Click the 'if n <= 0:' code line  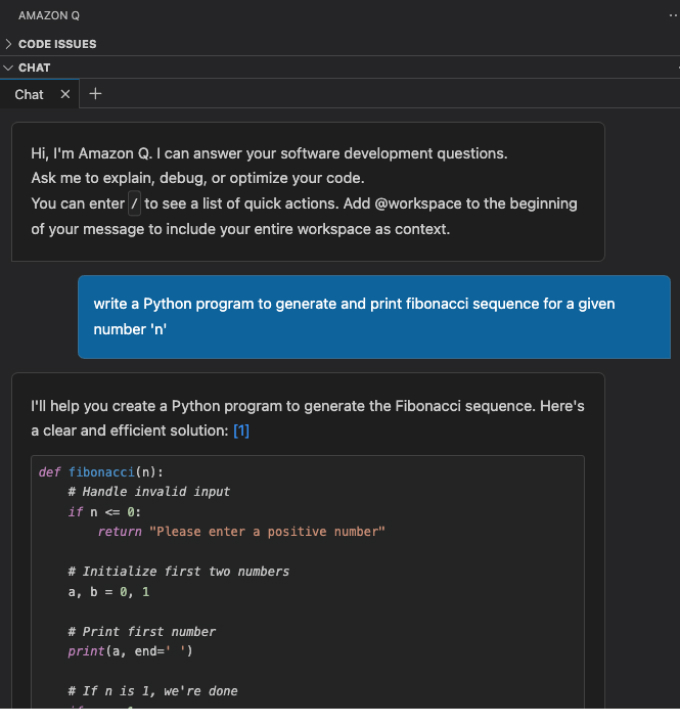[x=104, y=512]
